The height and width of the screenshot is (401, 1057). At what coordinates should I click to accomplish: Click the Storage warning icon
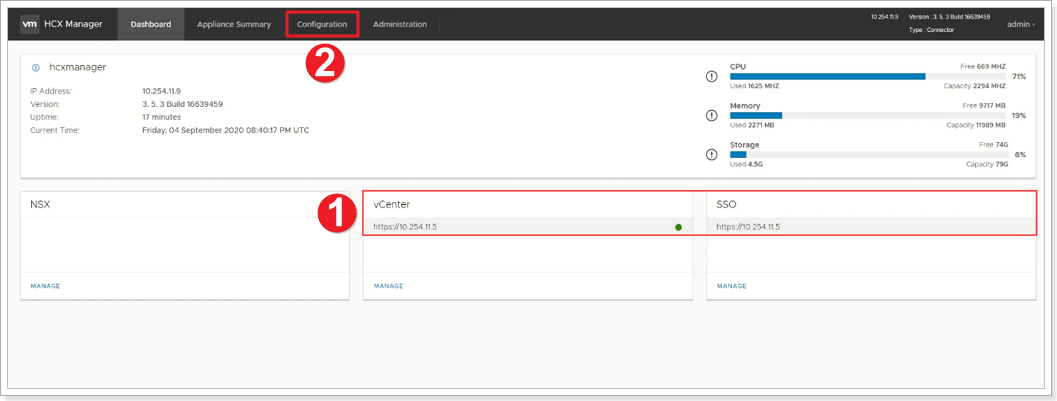tap(711, 155)
